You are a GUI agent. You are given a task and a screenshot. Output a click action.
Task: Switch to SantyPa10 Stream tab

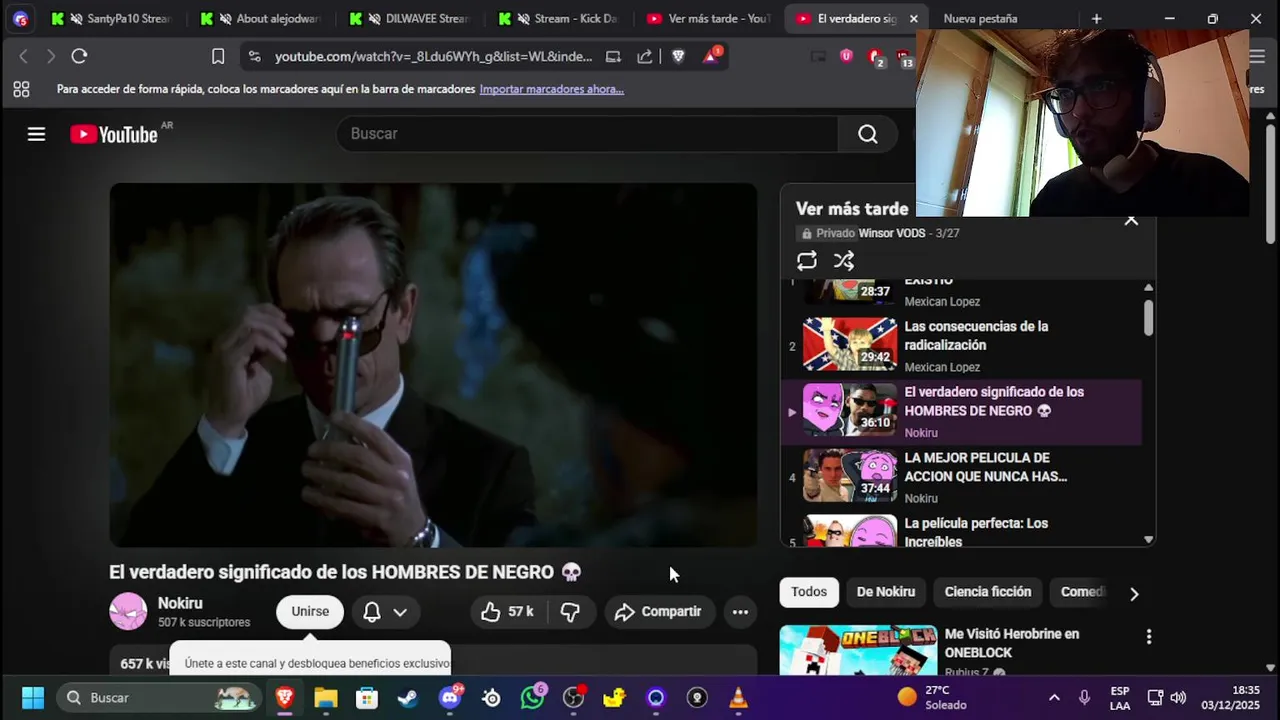tap(113, 18)
